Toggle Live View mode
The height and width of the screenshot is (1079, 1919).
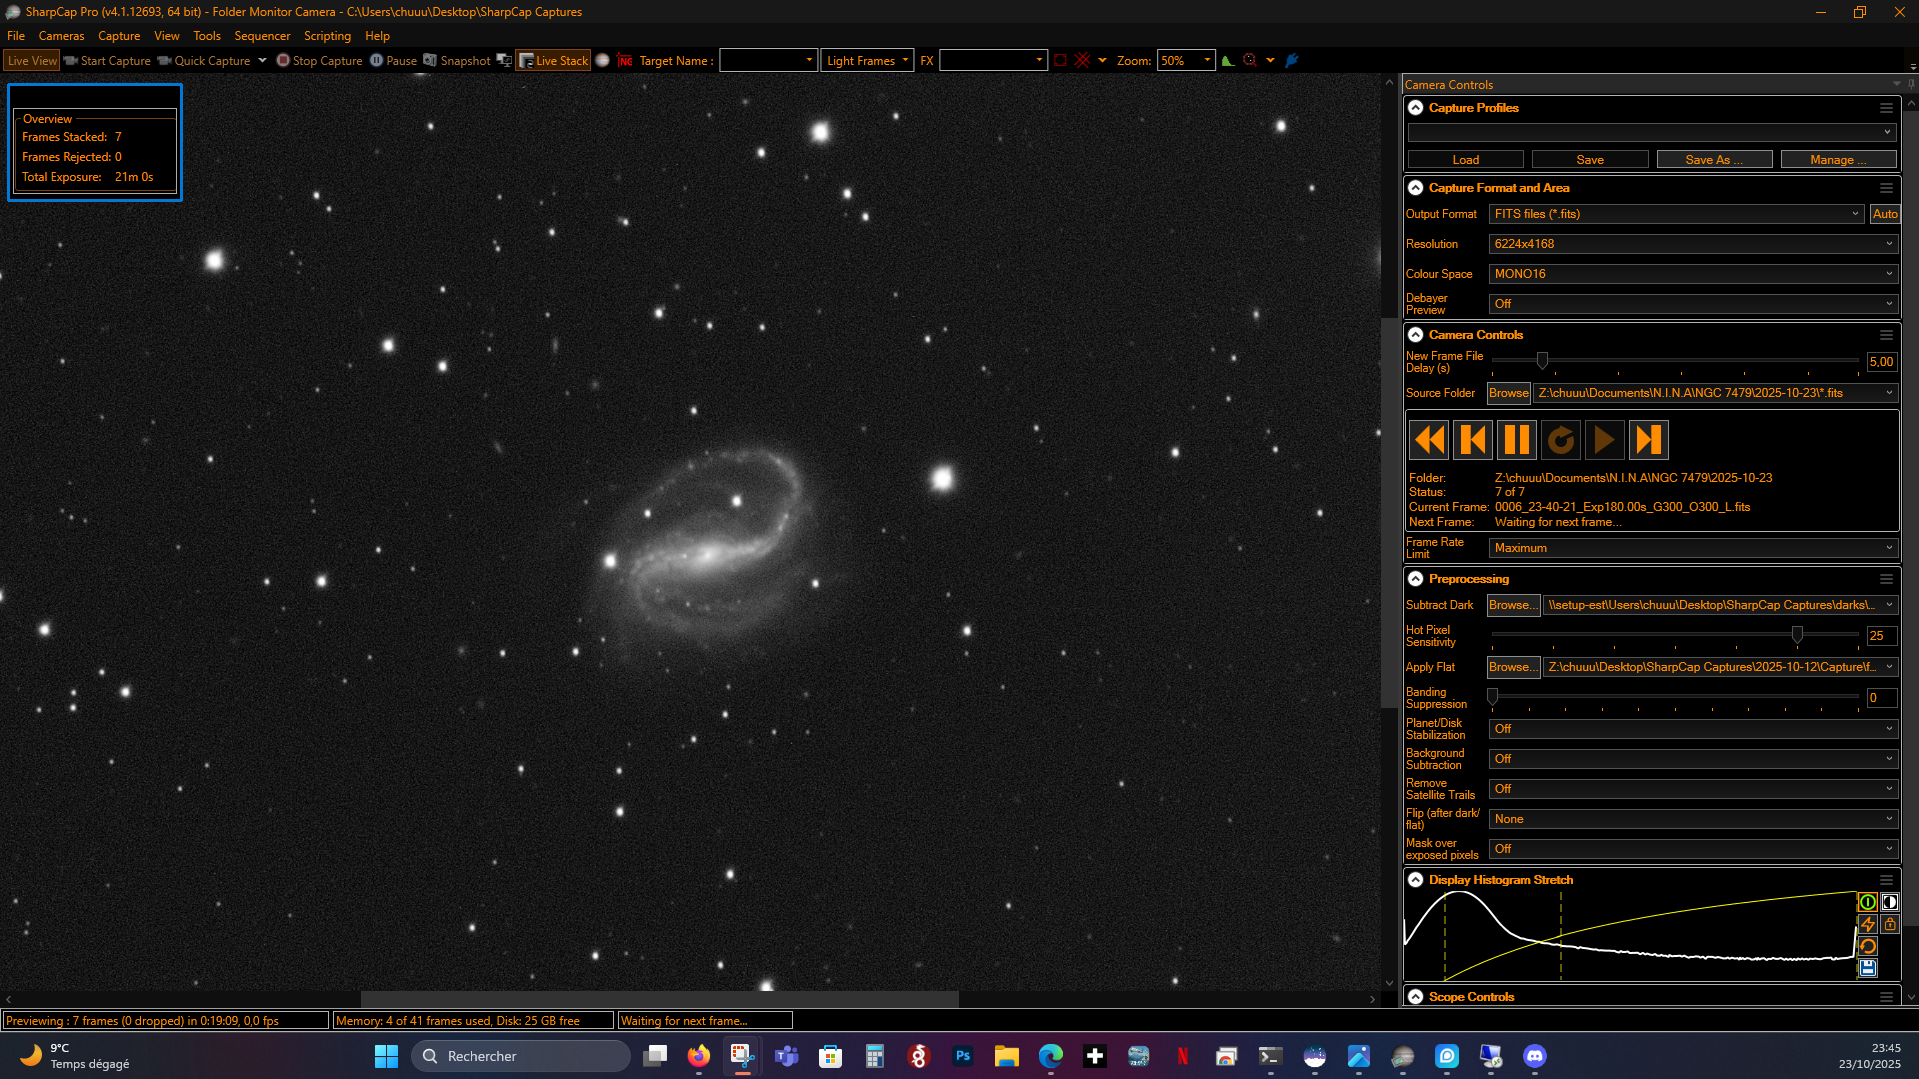tap(32, 61)
